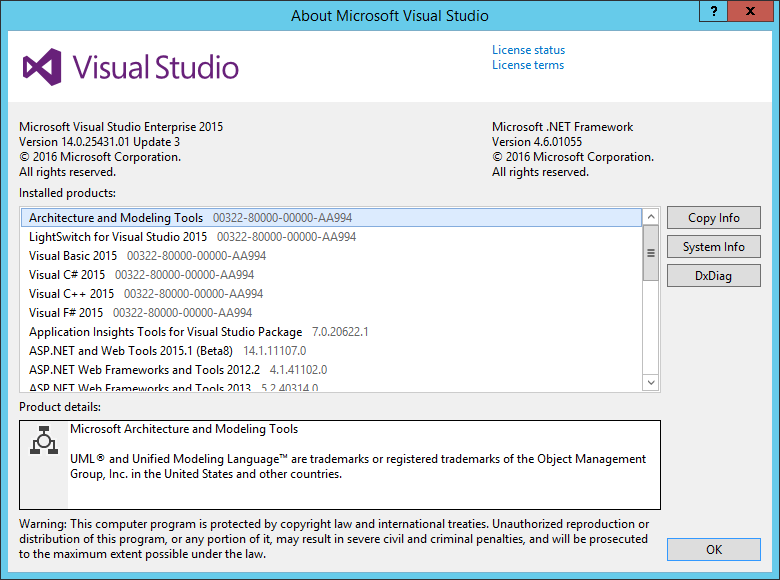Close the About Microsoft Visual Studio dialog
780x580 pixels.
(x=751, y=11)
